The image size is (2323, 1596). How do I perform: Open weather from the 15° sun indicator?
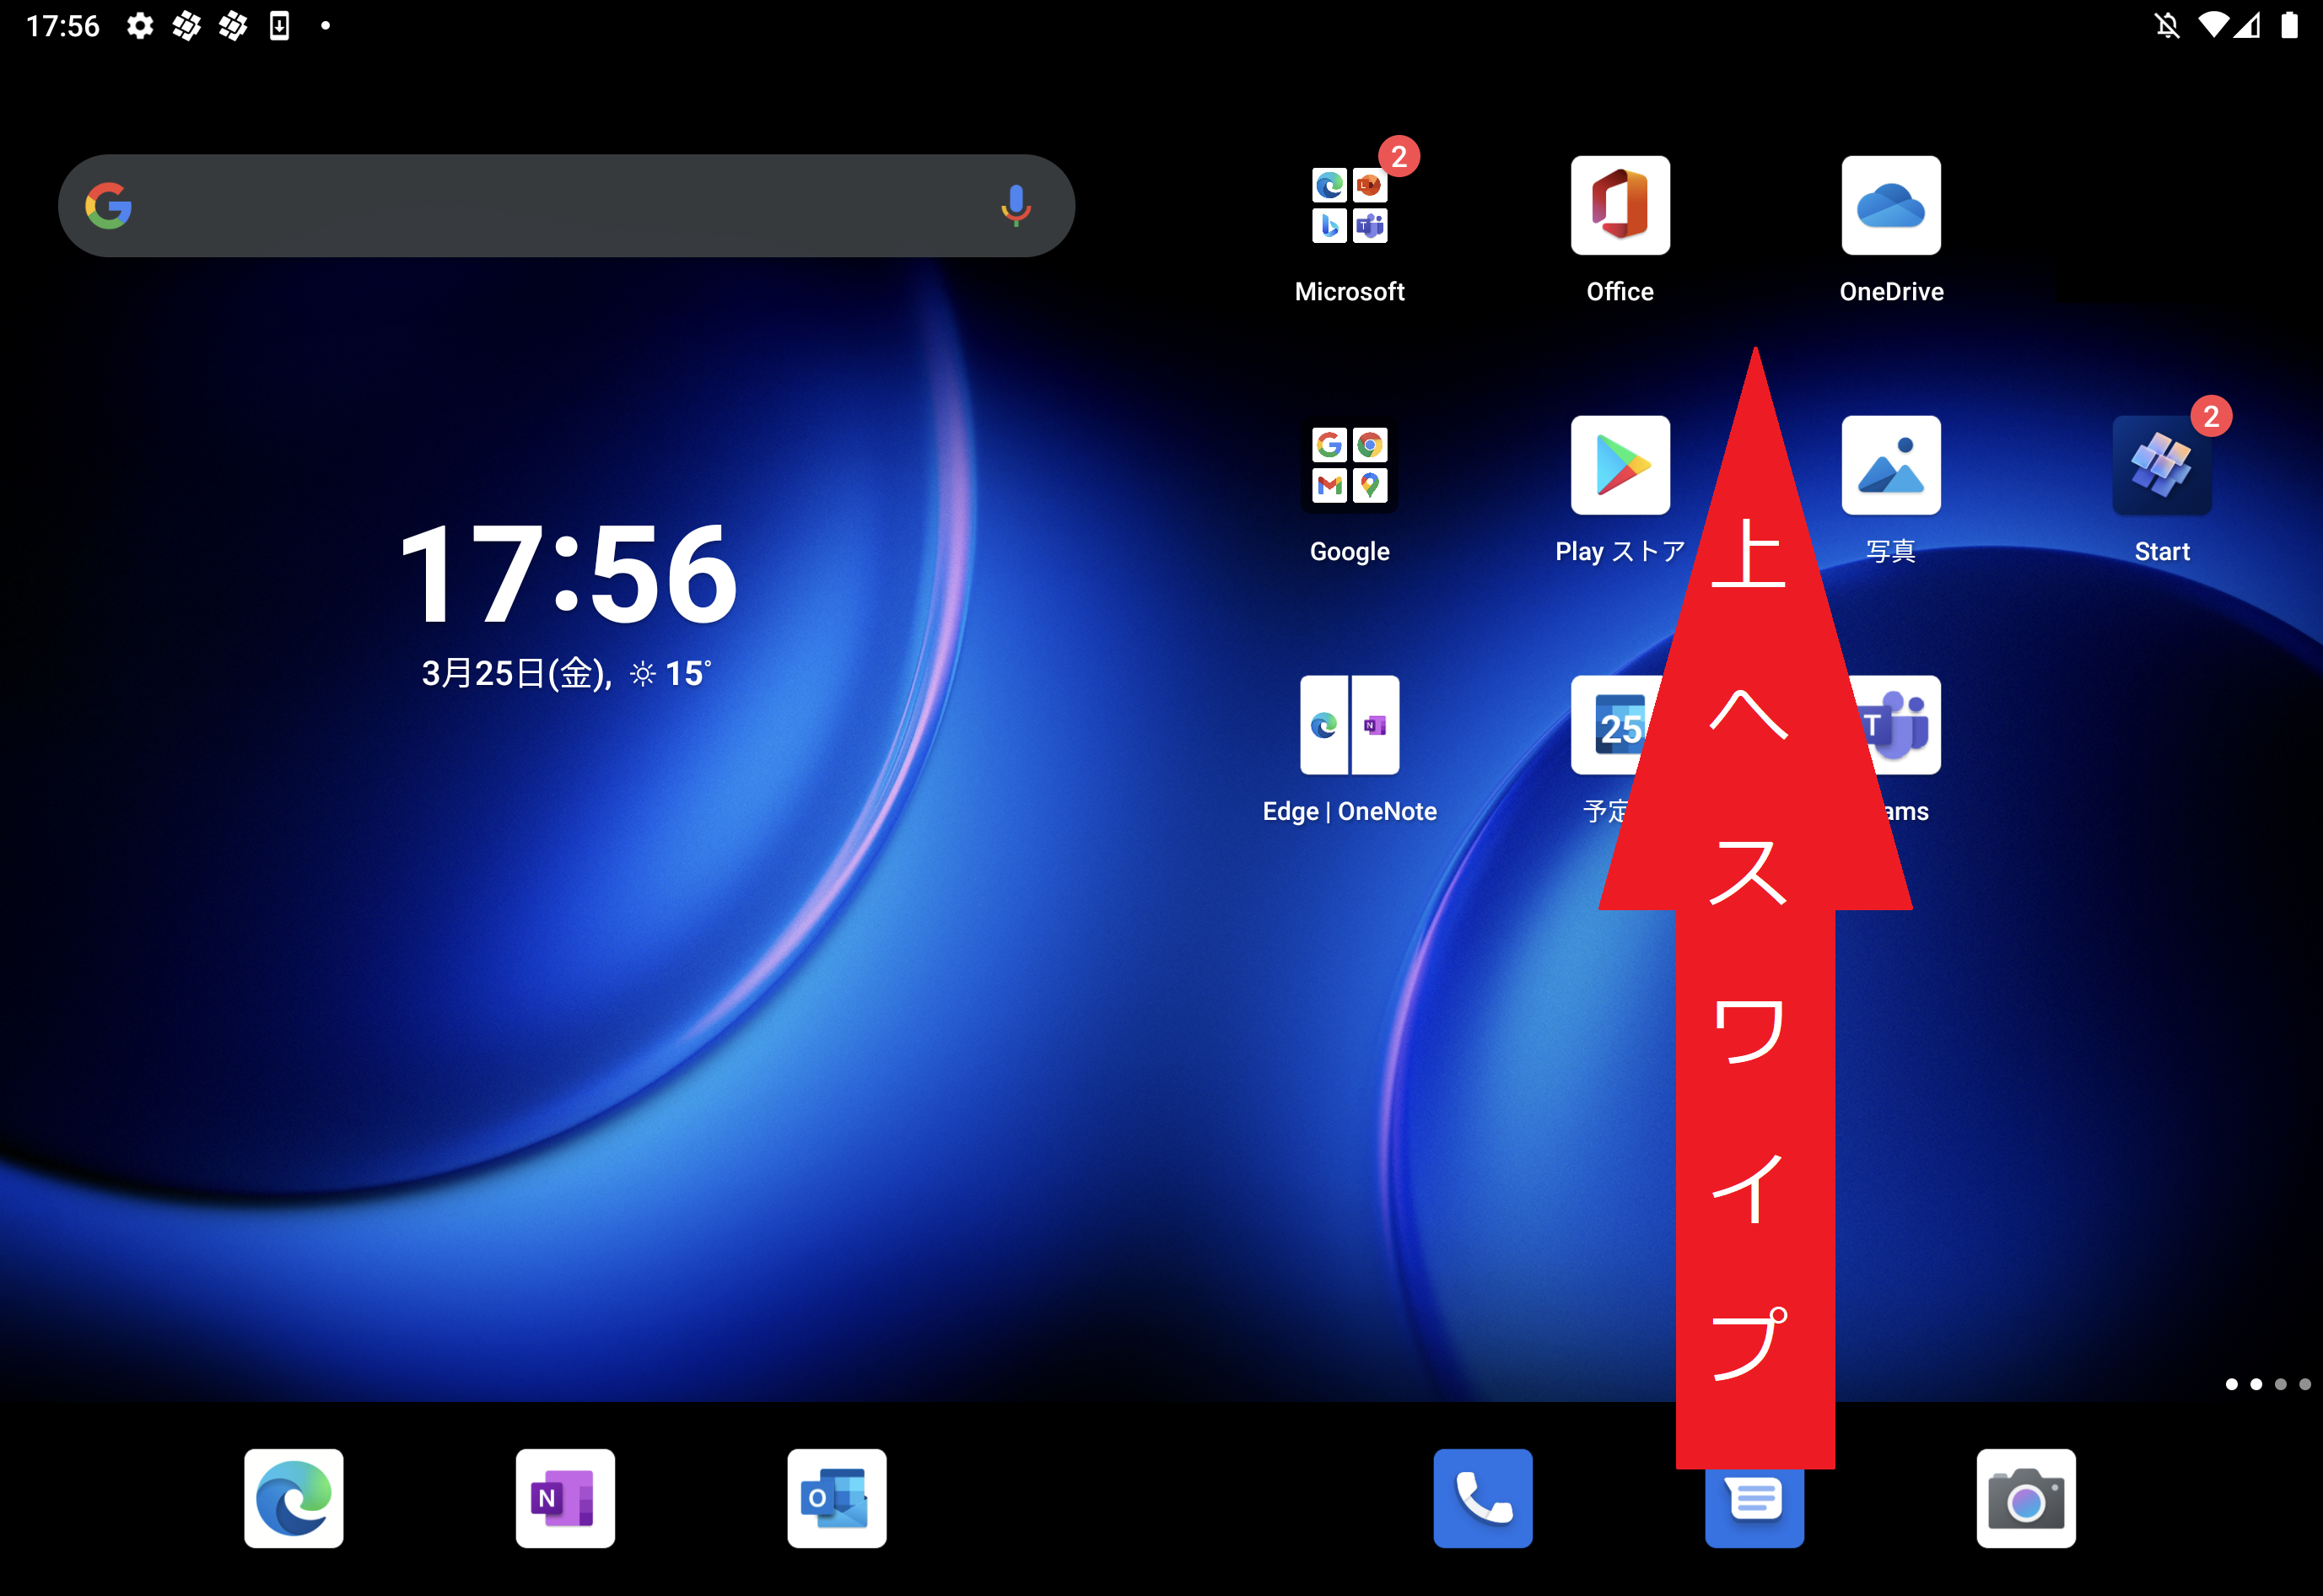point(670,673)
